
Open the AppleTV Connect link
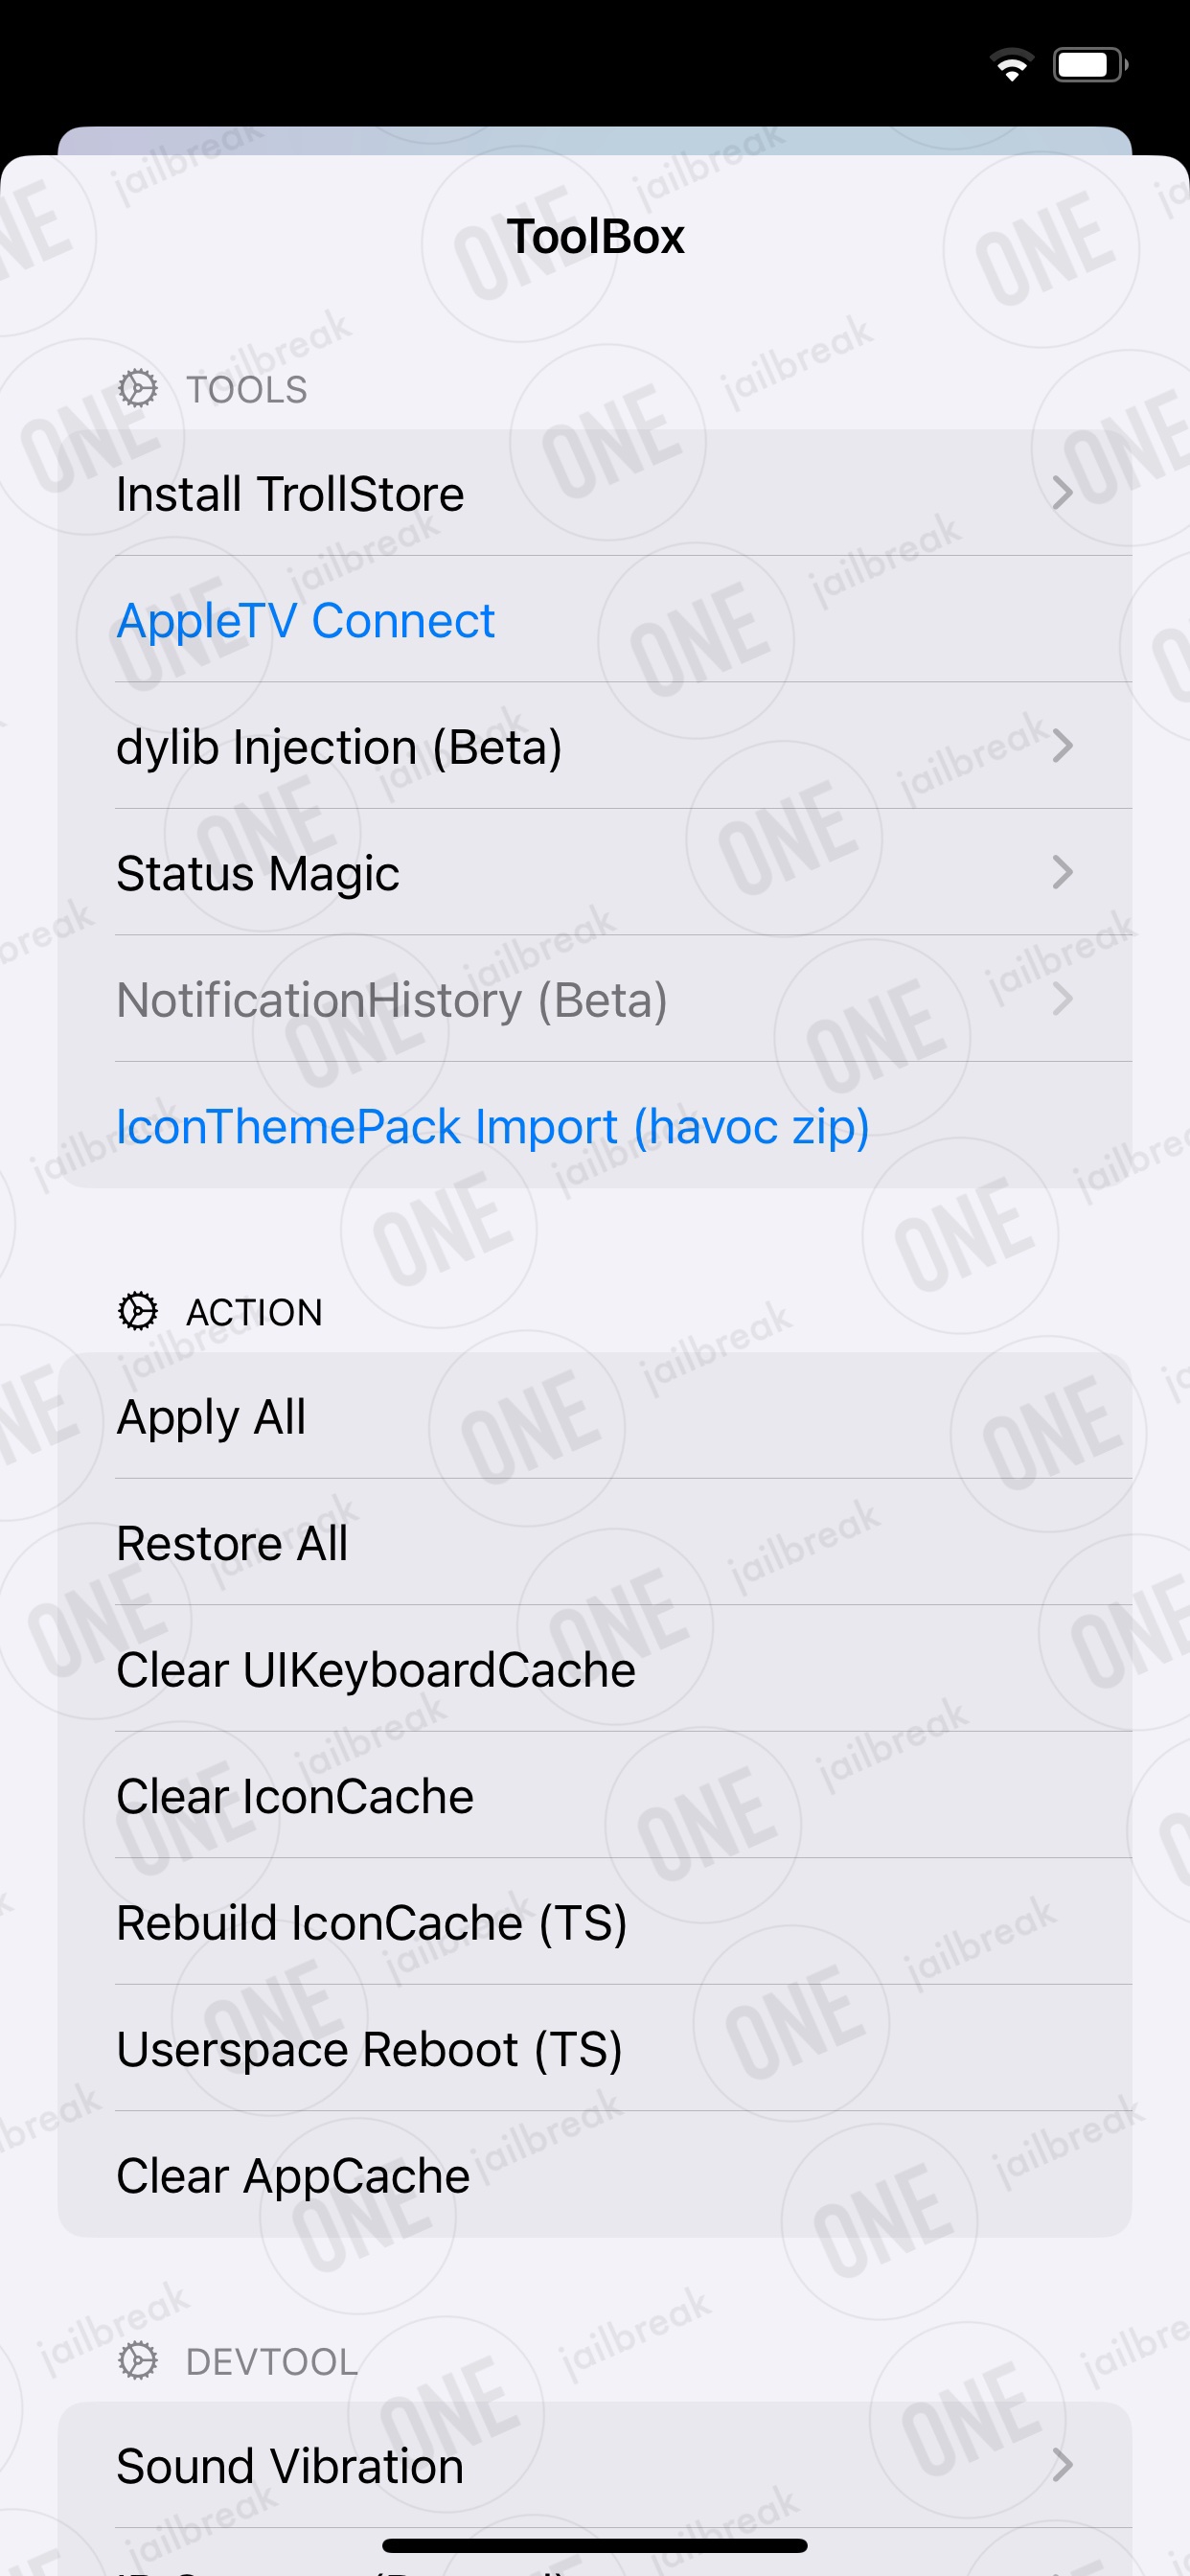point(306,621)
